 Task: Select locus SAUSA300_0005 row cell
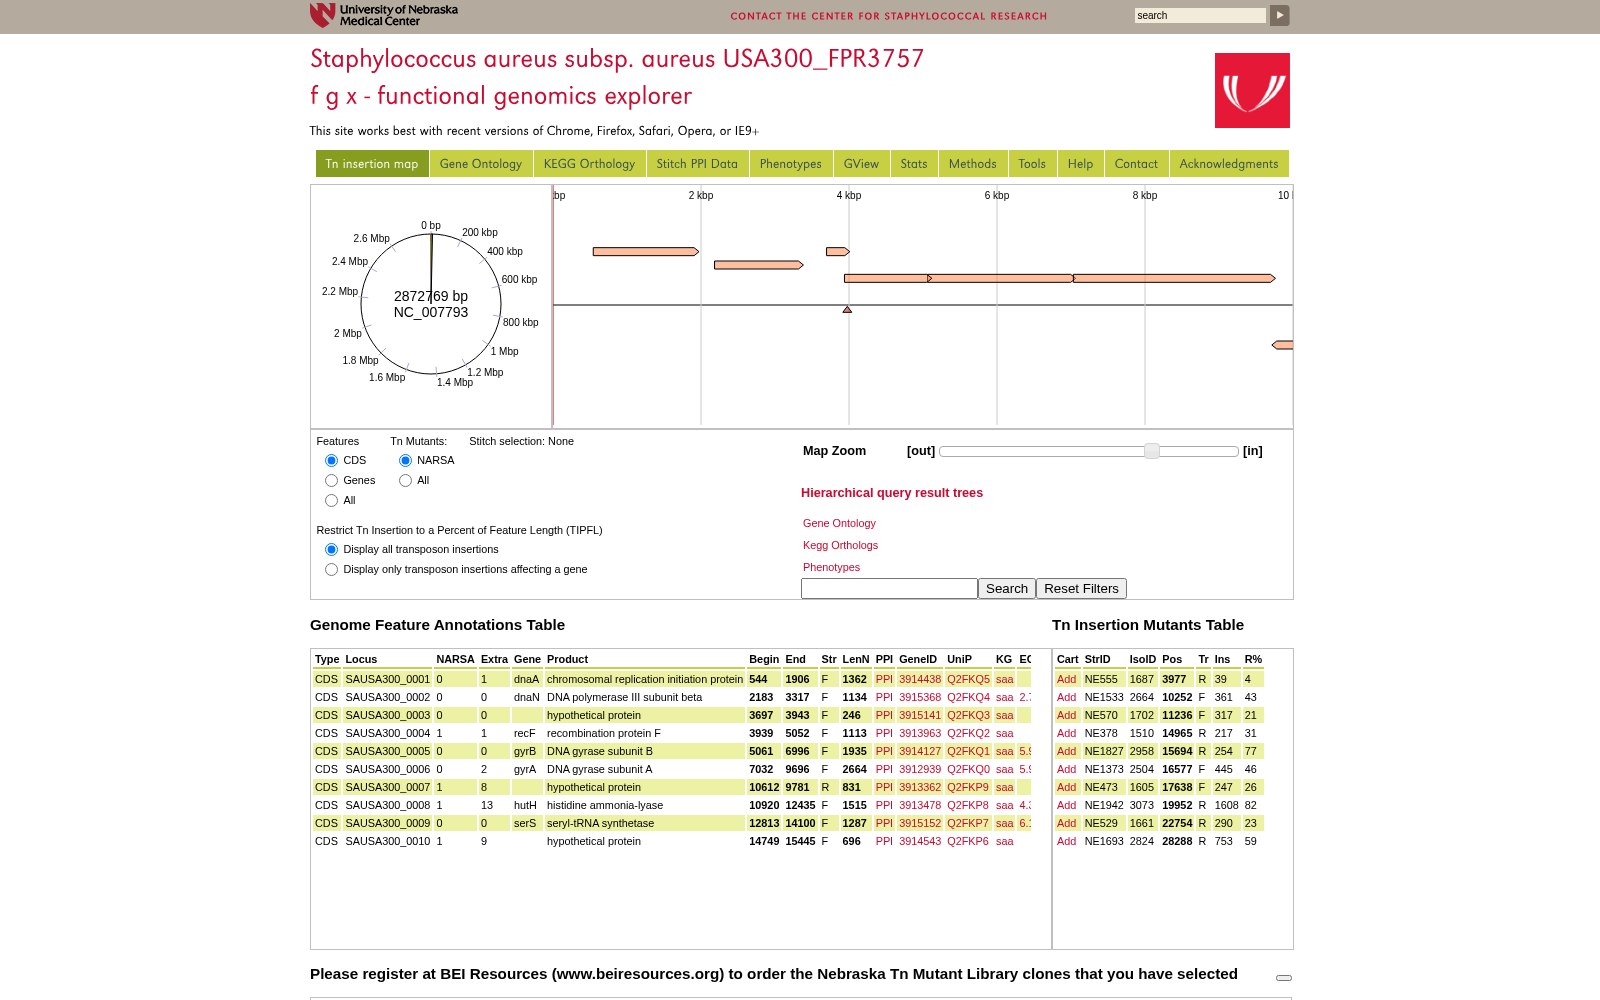click(388, 751)
